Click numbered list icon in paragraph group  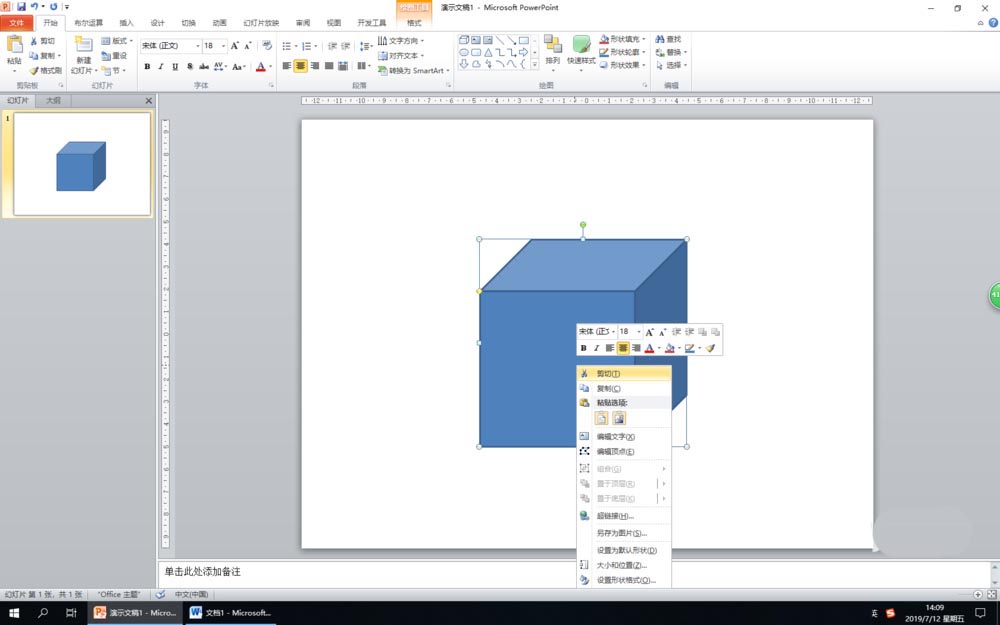pos(307,46)
